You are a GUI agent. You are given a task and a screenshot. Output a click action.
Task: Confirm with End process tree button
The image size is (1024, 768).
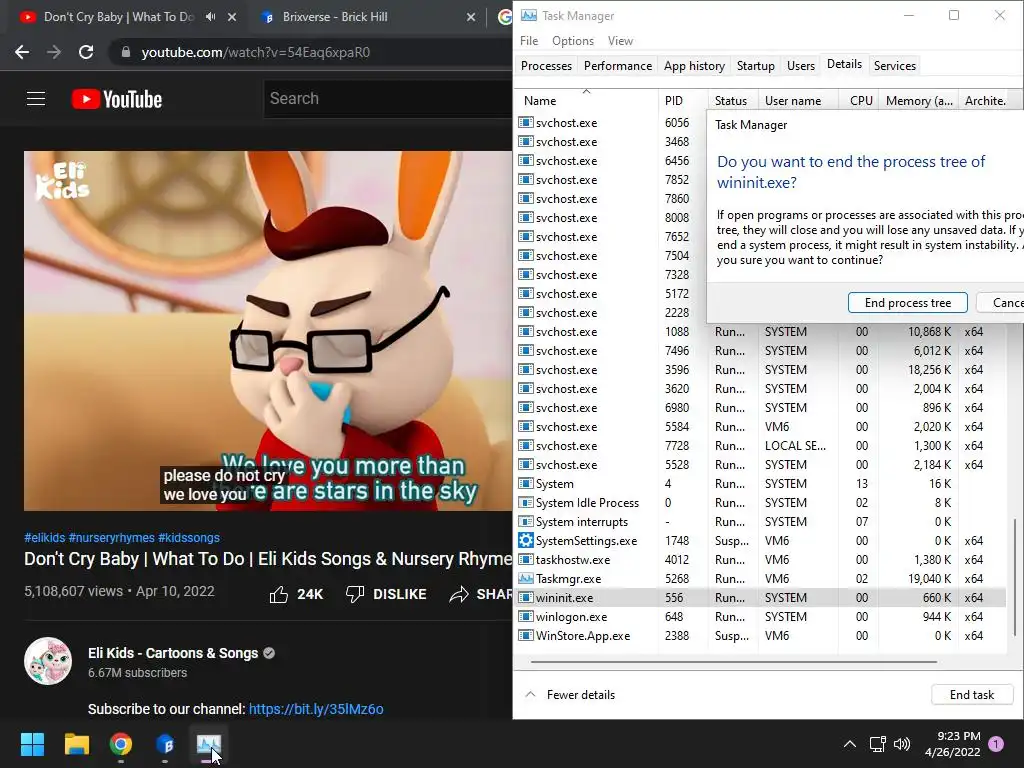point(908,302)
